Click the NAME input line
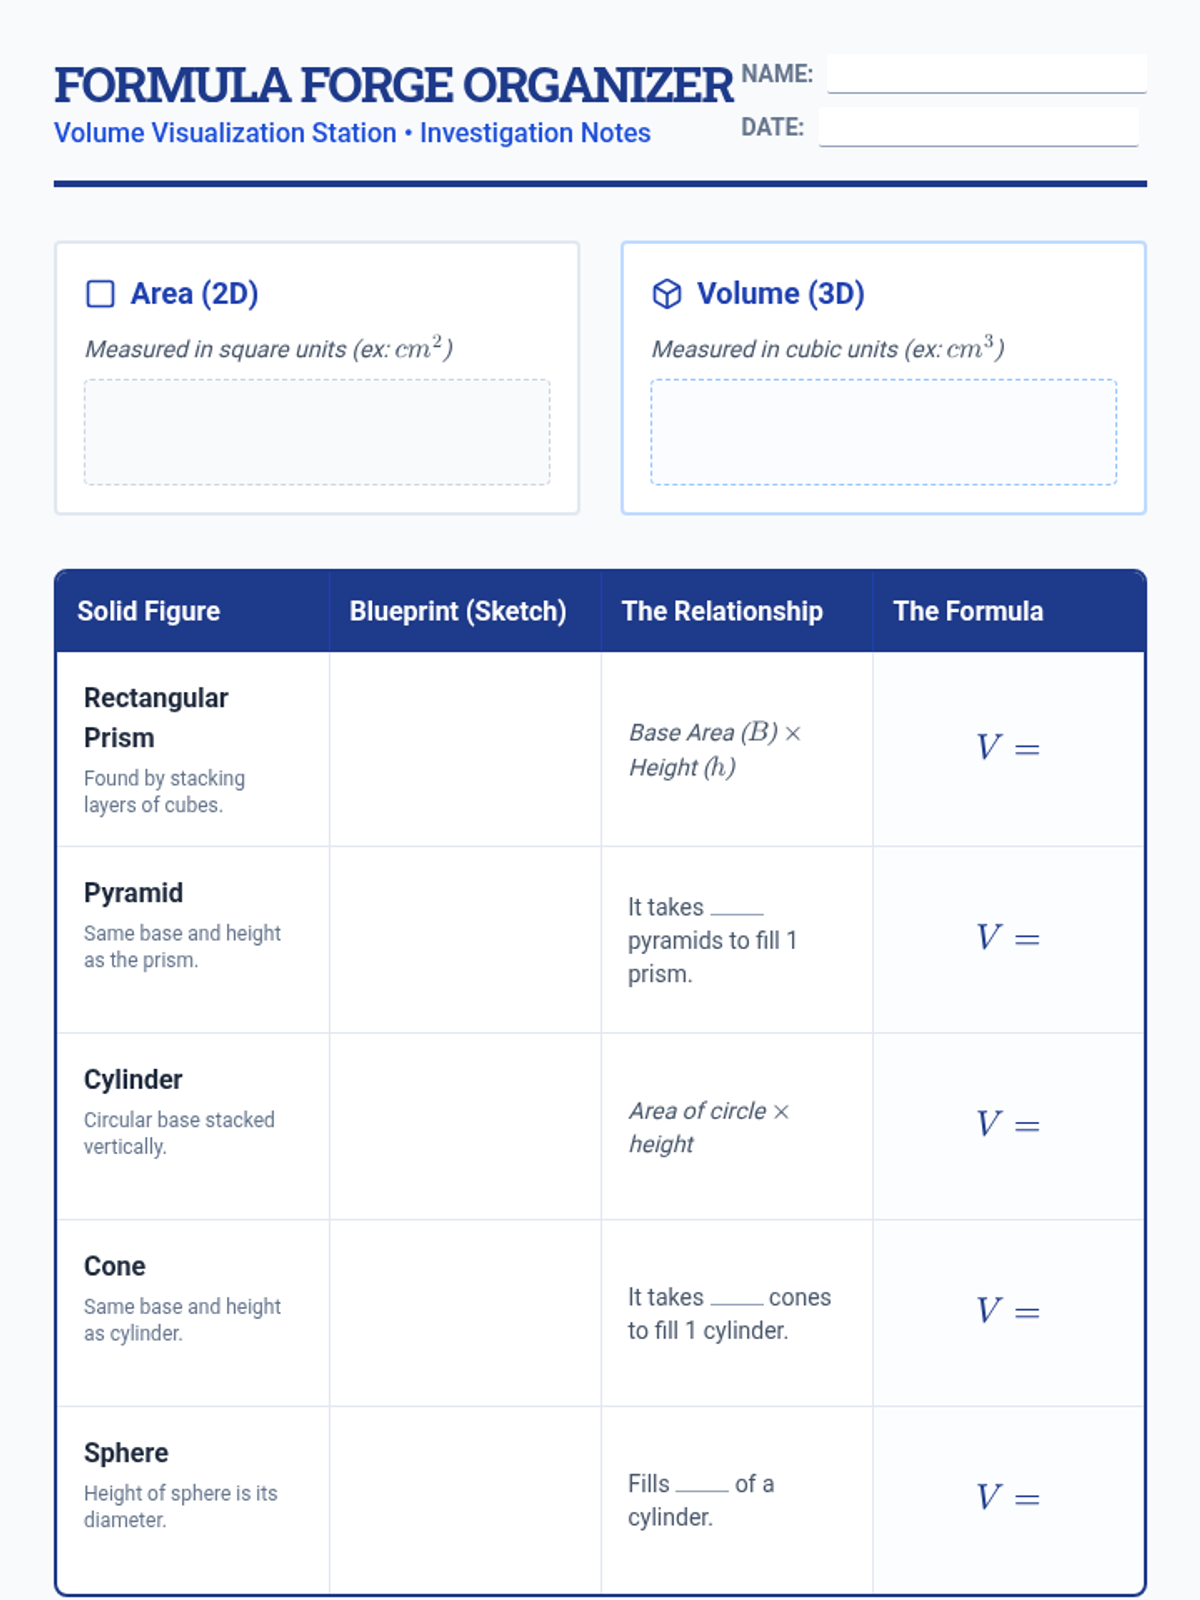The image size is (1200, 1600). (986, 74)
